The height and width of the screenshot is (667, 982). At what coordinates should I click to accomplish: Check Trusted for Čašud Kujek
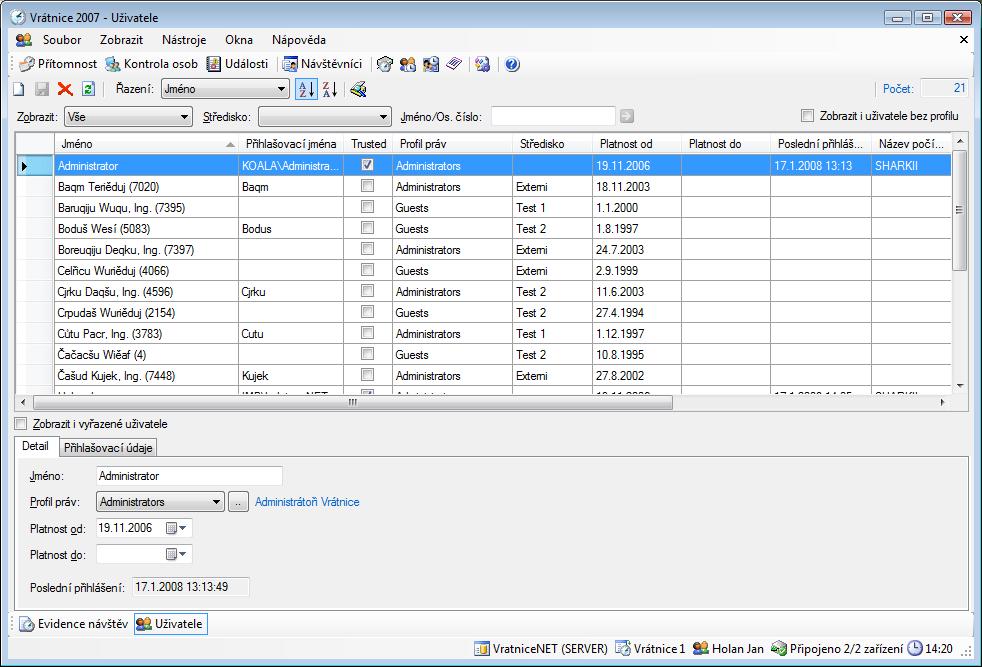point(368,375)
